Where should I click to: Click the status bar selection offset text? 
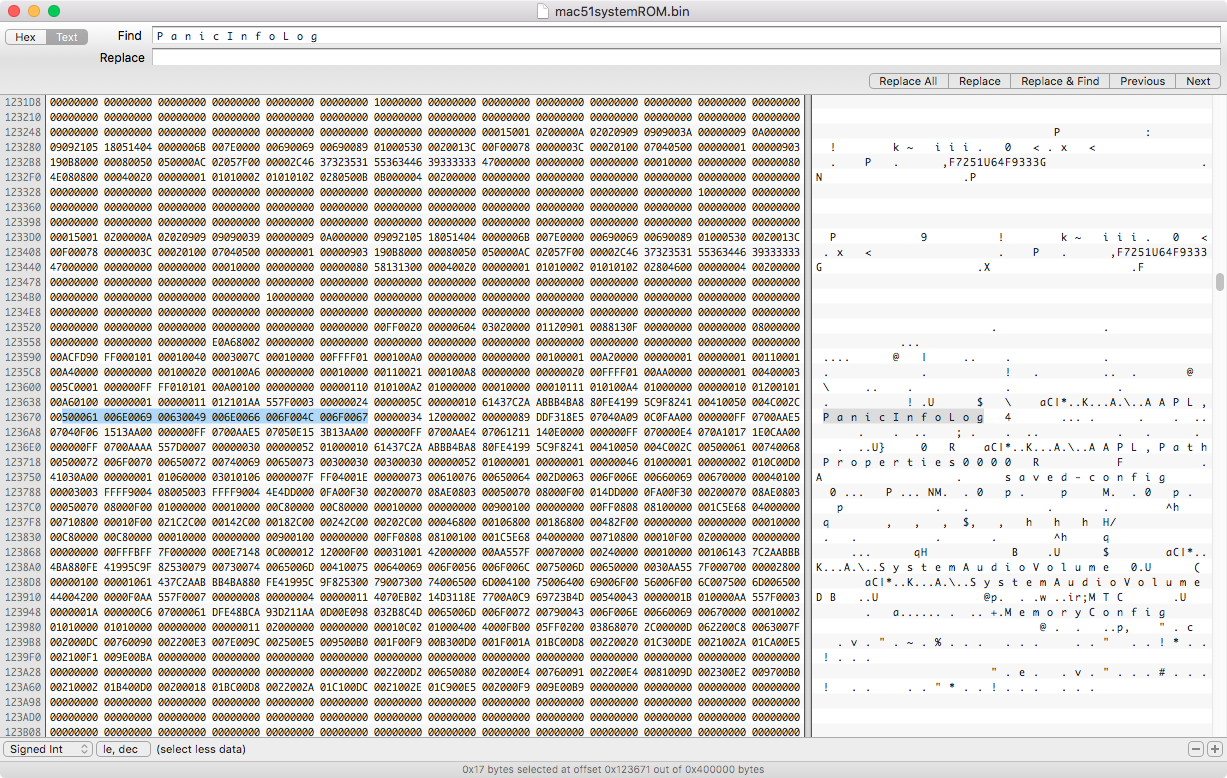(613, 770)
